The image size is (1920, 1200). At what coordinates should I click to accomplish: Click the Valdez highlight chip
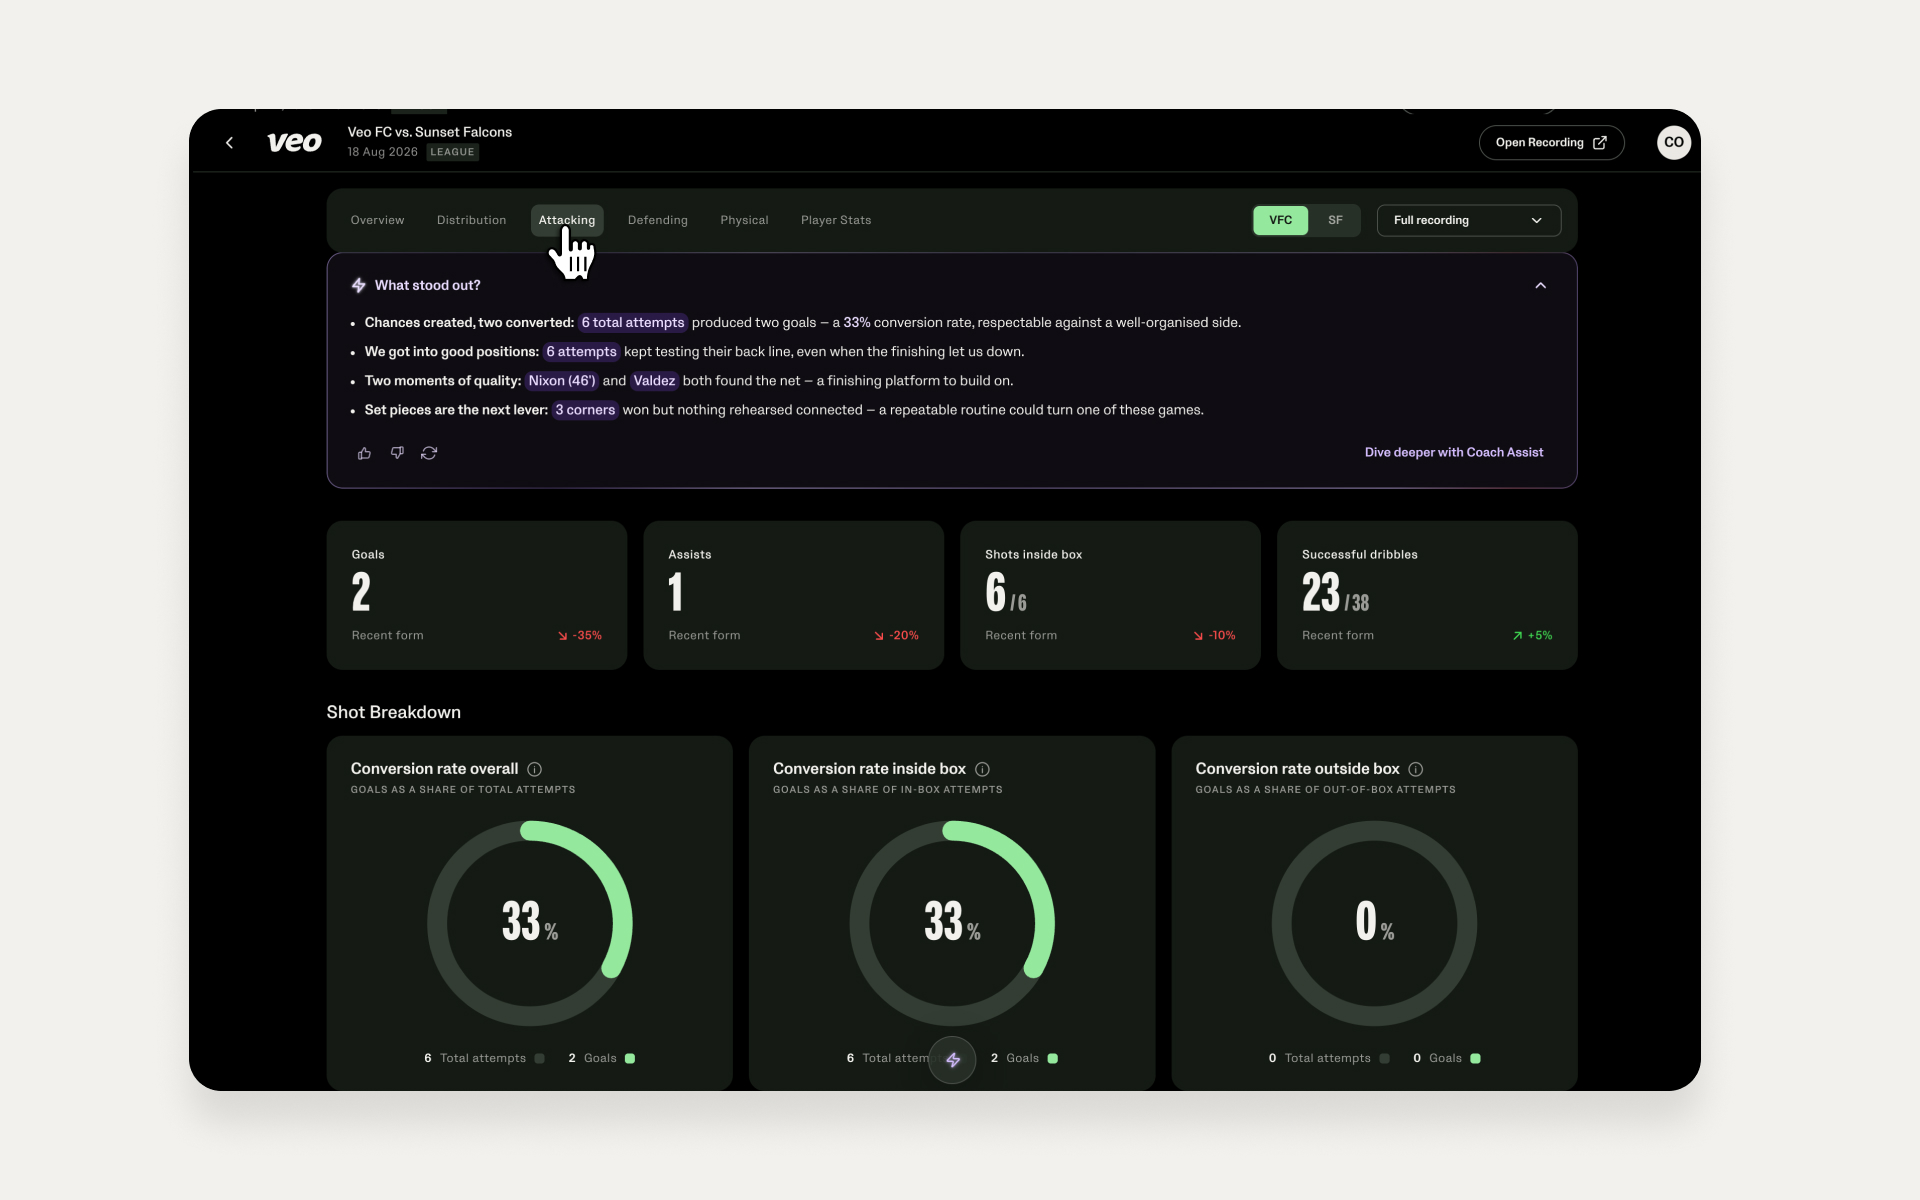pyautogui.click(x=654, y=381)
